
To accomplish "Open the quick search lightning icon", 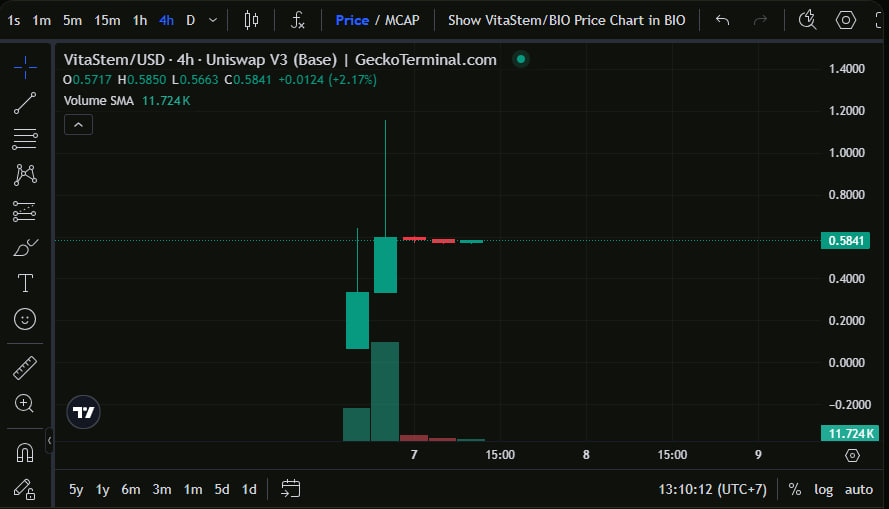I will coord(807,20).
